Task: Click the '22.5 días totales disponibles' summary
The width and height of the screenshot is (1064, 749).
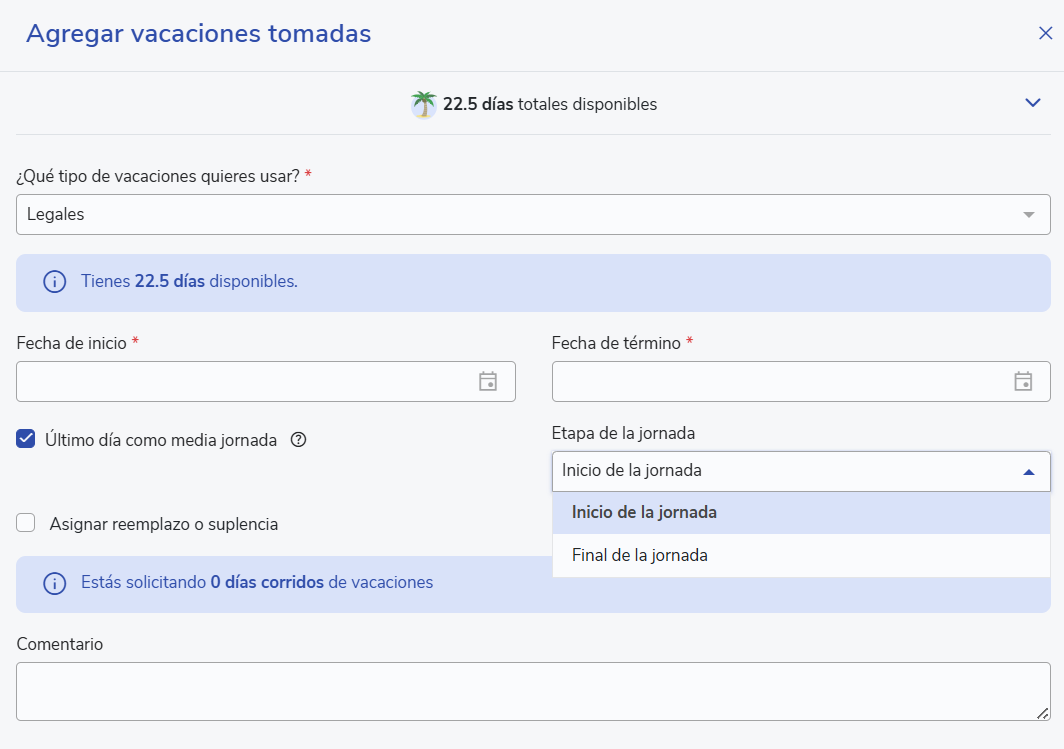Action: [549, 104]
